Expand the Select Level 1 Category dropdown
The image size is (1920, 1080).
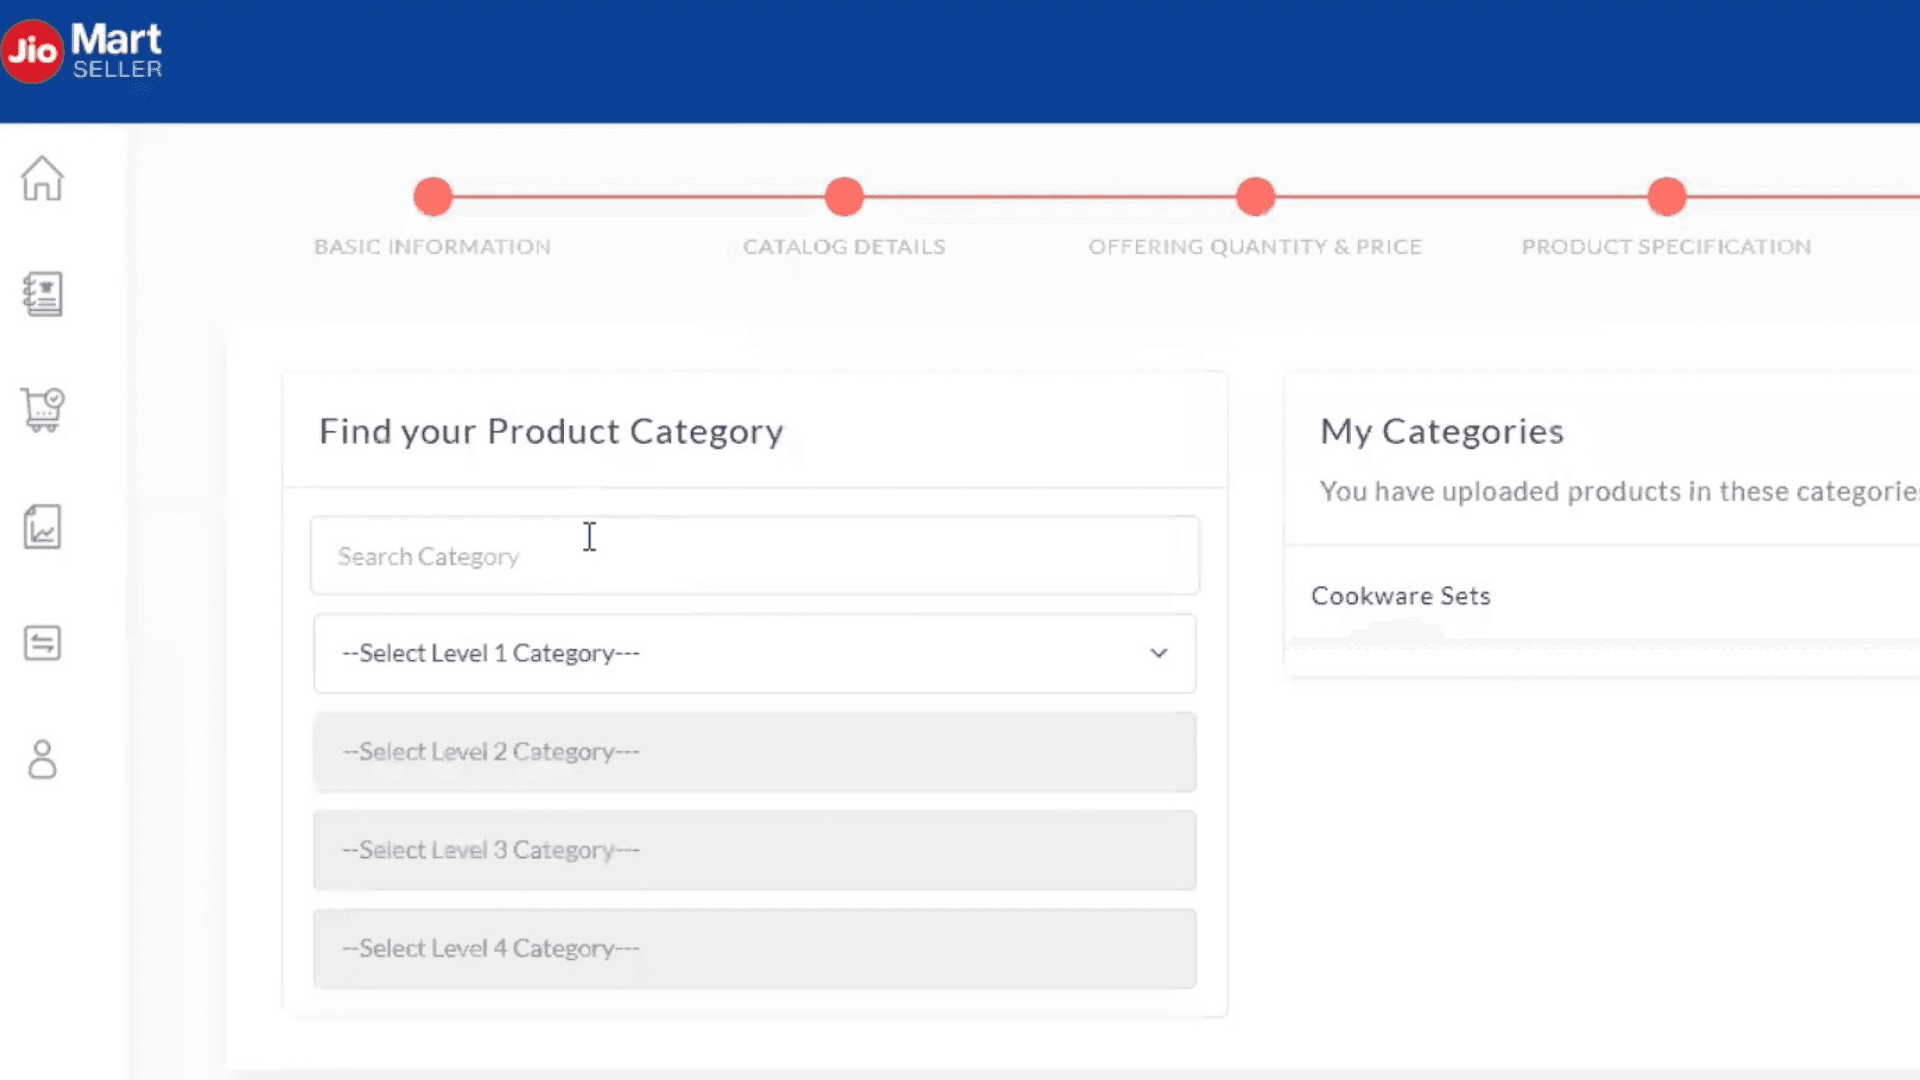740,653
